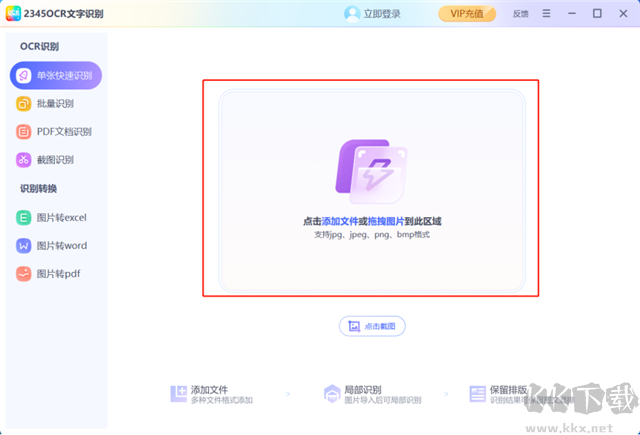Open the hamburger menu icon

pos(546,13)
